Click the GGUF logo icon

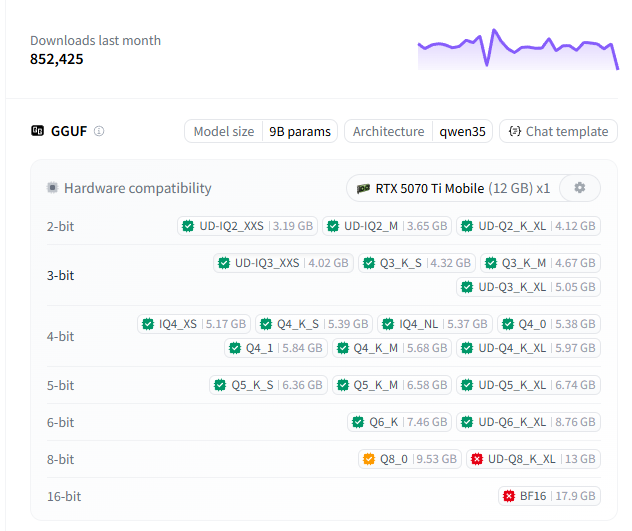(37, 131)
